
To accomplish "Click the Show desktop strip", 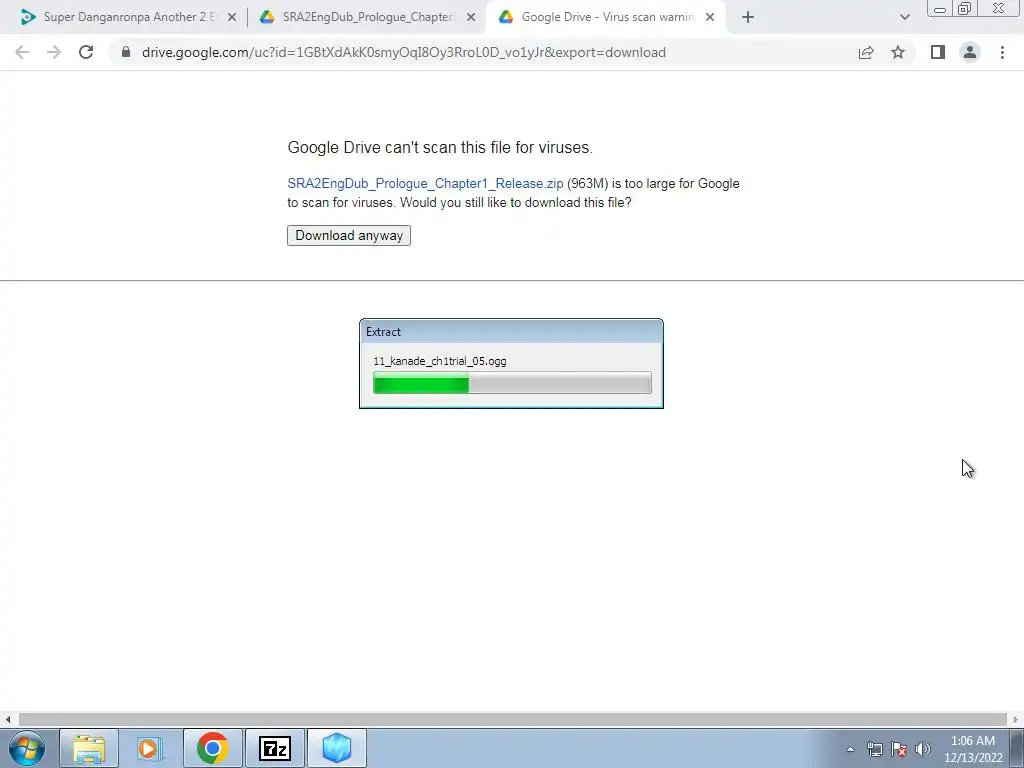I will tap(1016, 748).
